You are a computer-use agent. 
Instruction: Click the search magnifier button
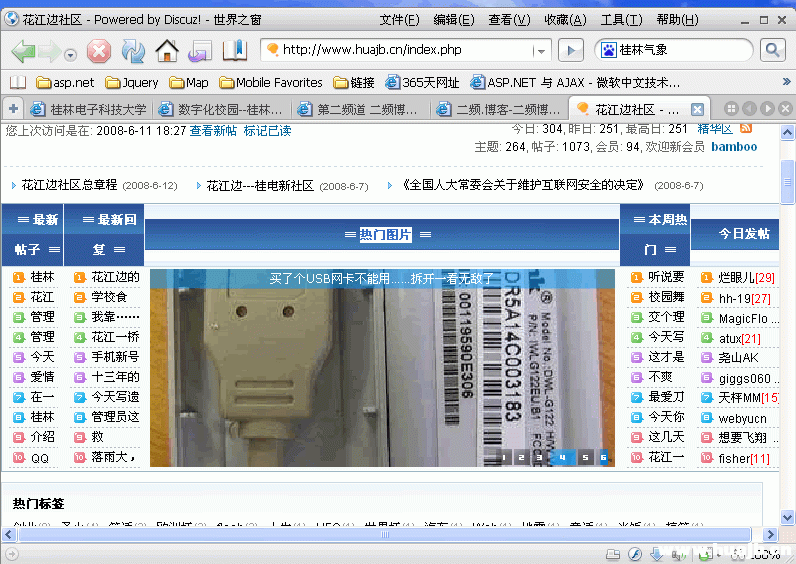[x=772, y=50]
